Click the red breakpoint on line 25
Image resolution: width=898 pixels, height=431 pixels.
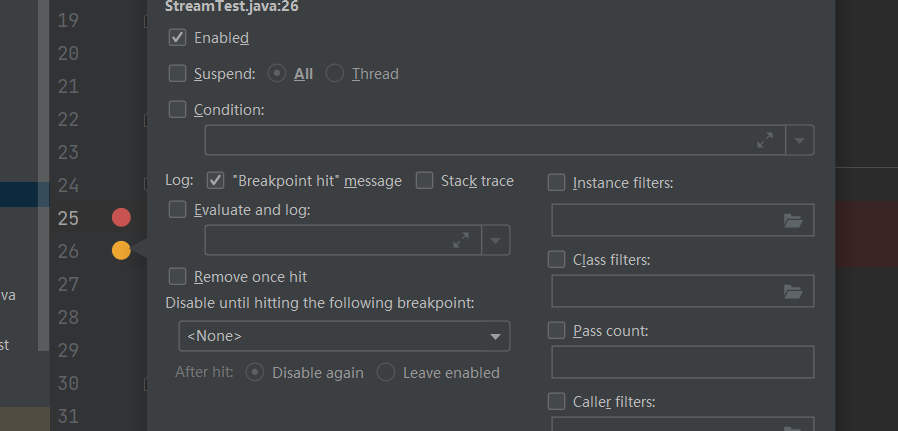pos(122,217)
